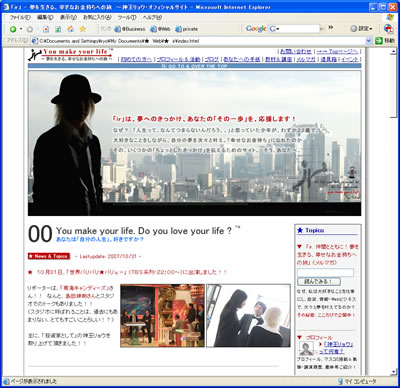Viewport: 400px width, 388px height.
Task: Open the Google G search-type dropdown
Action: click(275, 29)
